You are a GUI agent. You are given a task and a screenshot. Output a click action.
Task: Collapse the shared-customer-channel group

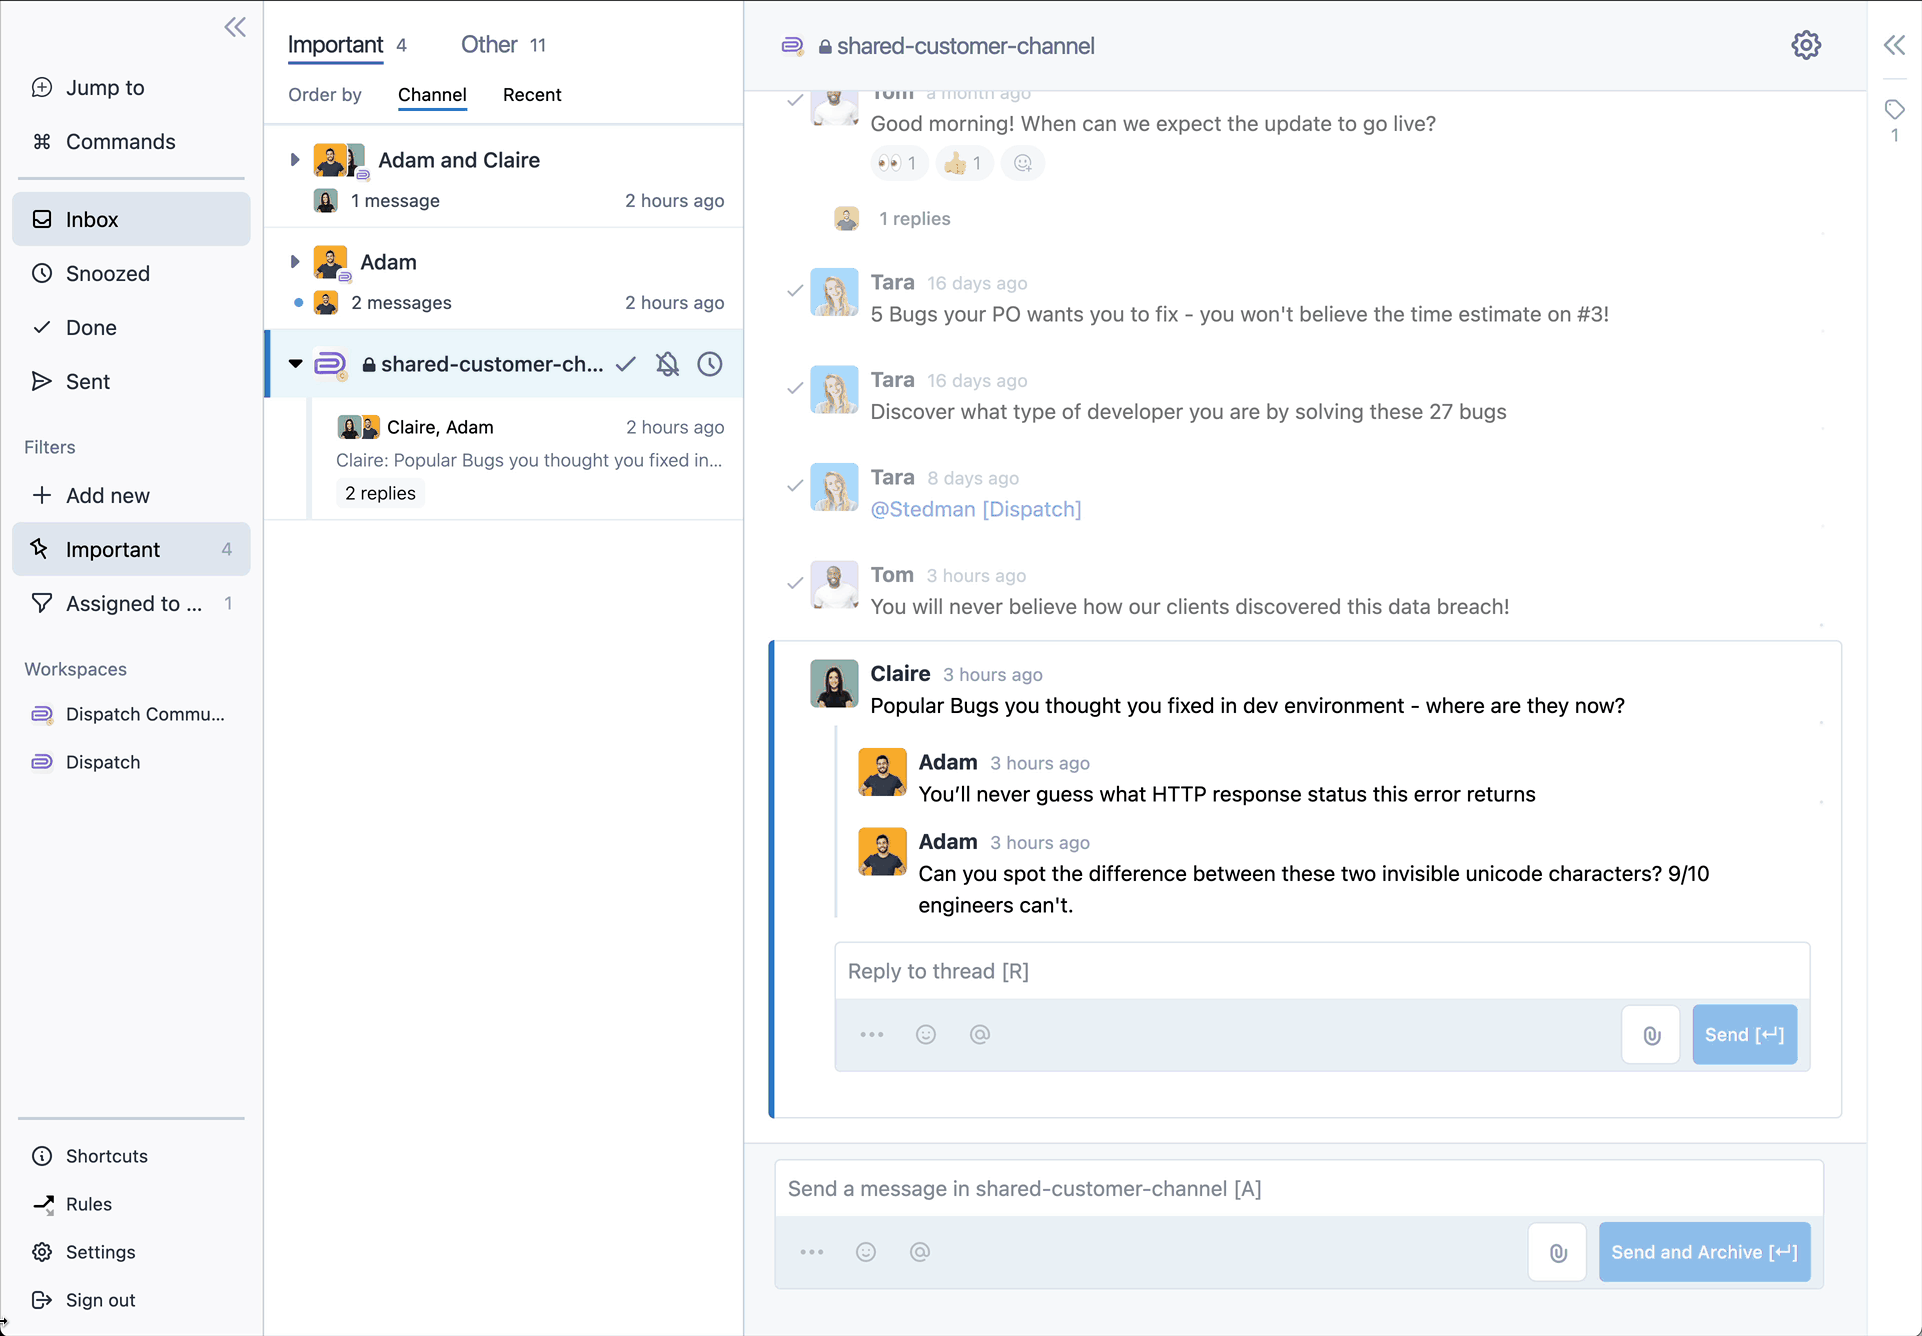pyautogui.click(x=295, y=364)
